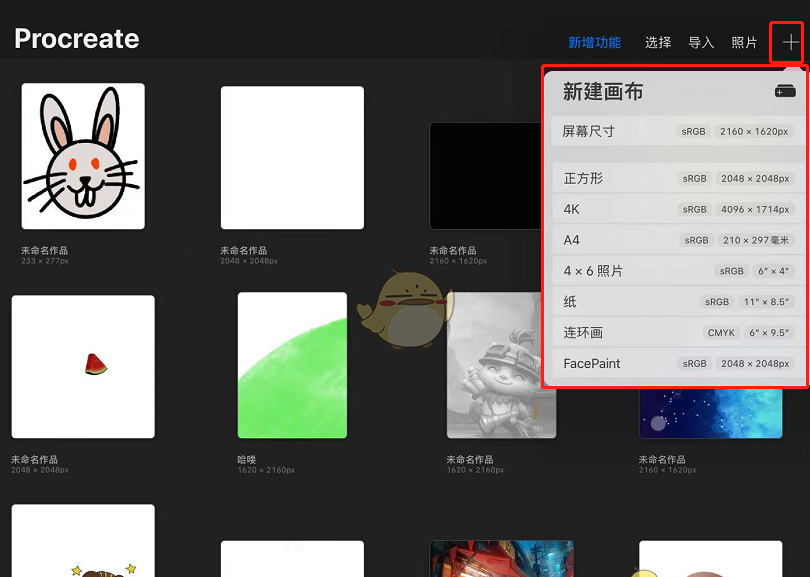
Task: Open the watermelon slice artwork
Action: (x=83, y=367)
